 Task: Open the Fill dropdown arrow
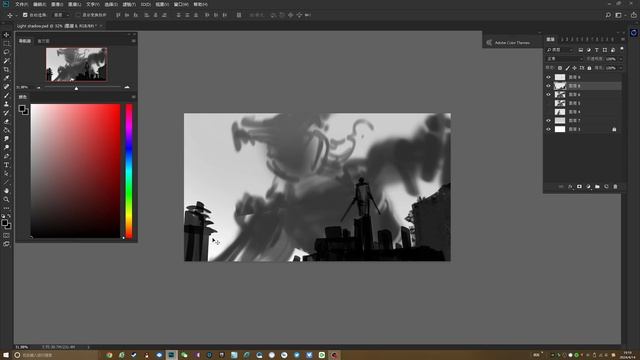point(621,68)
